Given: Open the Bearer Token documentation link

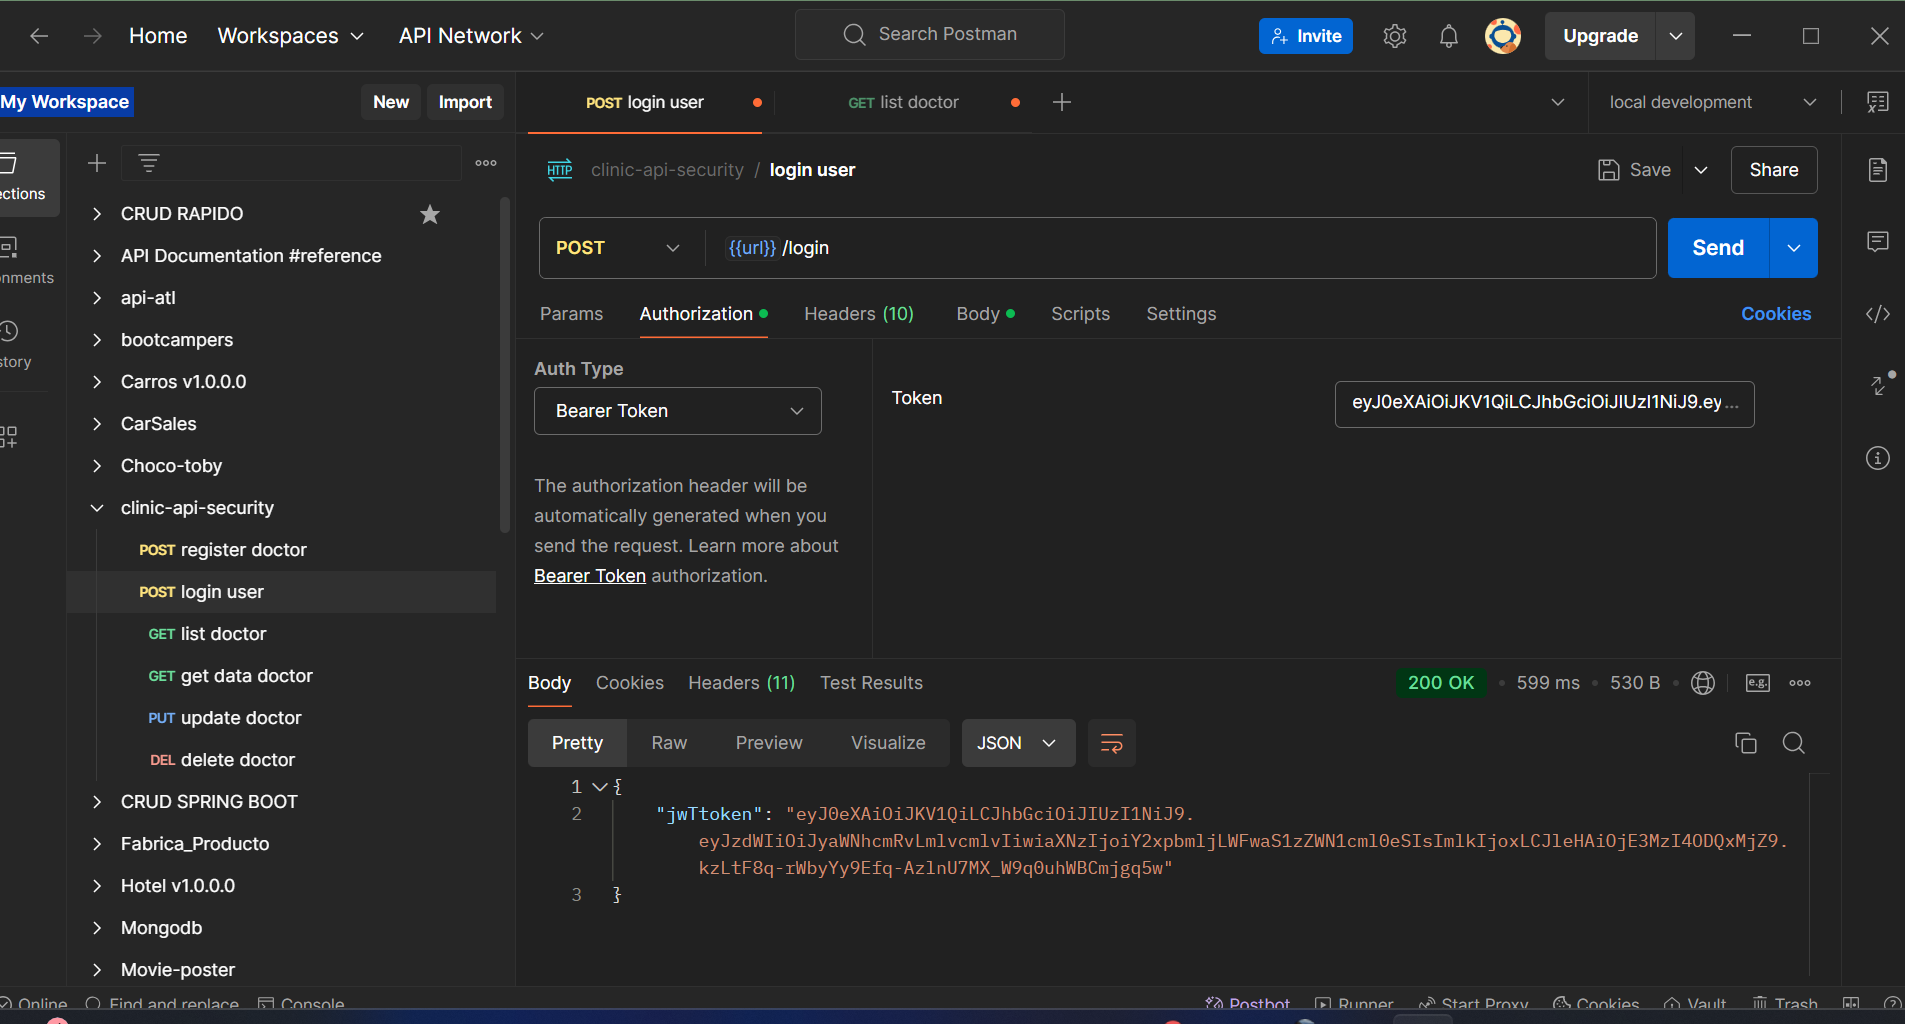Looking at the screenshot, I should point(590,576).
